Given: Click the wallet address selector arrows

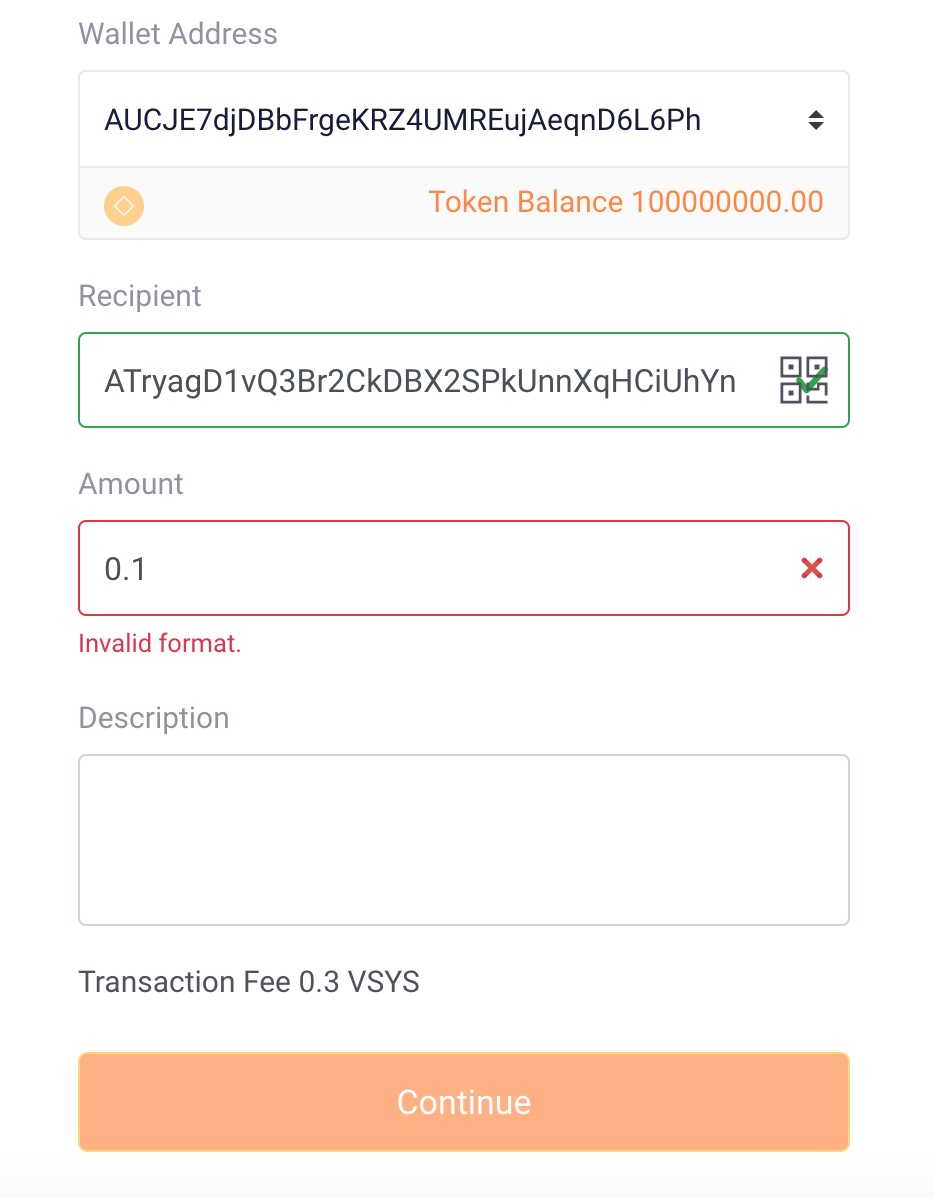Looking at the screenshot, I should (x=816, y=118).
